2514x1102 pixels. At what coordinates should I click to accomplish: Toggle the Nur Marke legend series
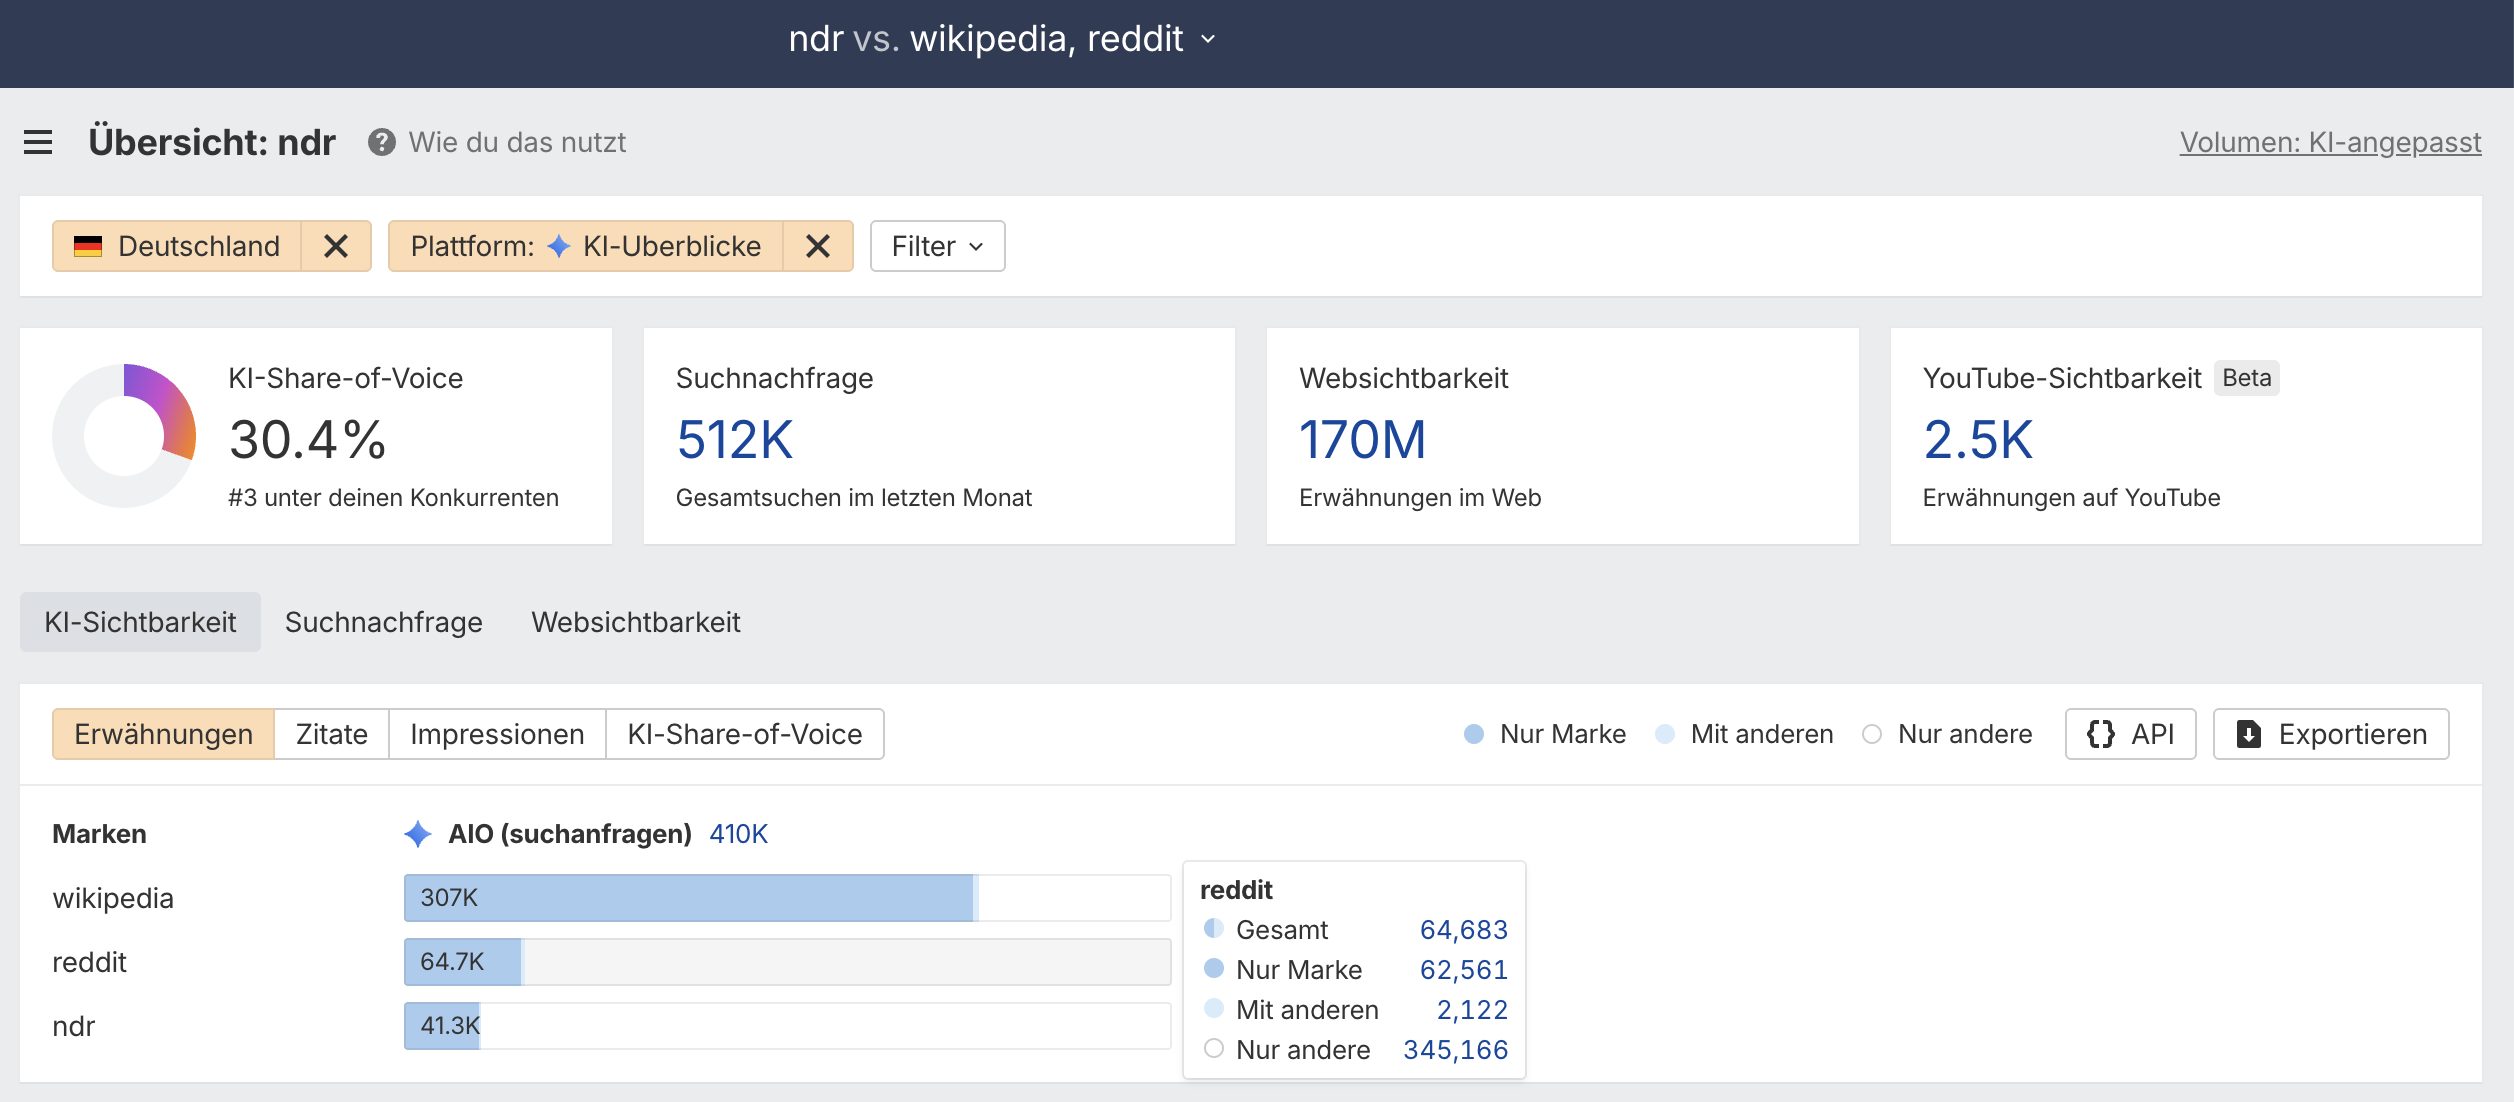click(1545, 734)
